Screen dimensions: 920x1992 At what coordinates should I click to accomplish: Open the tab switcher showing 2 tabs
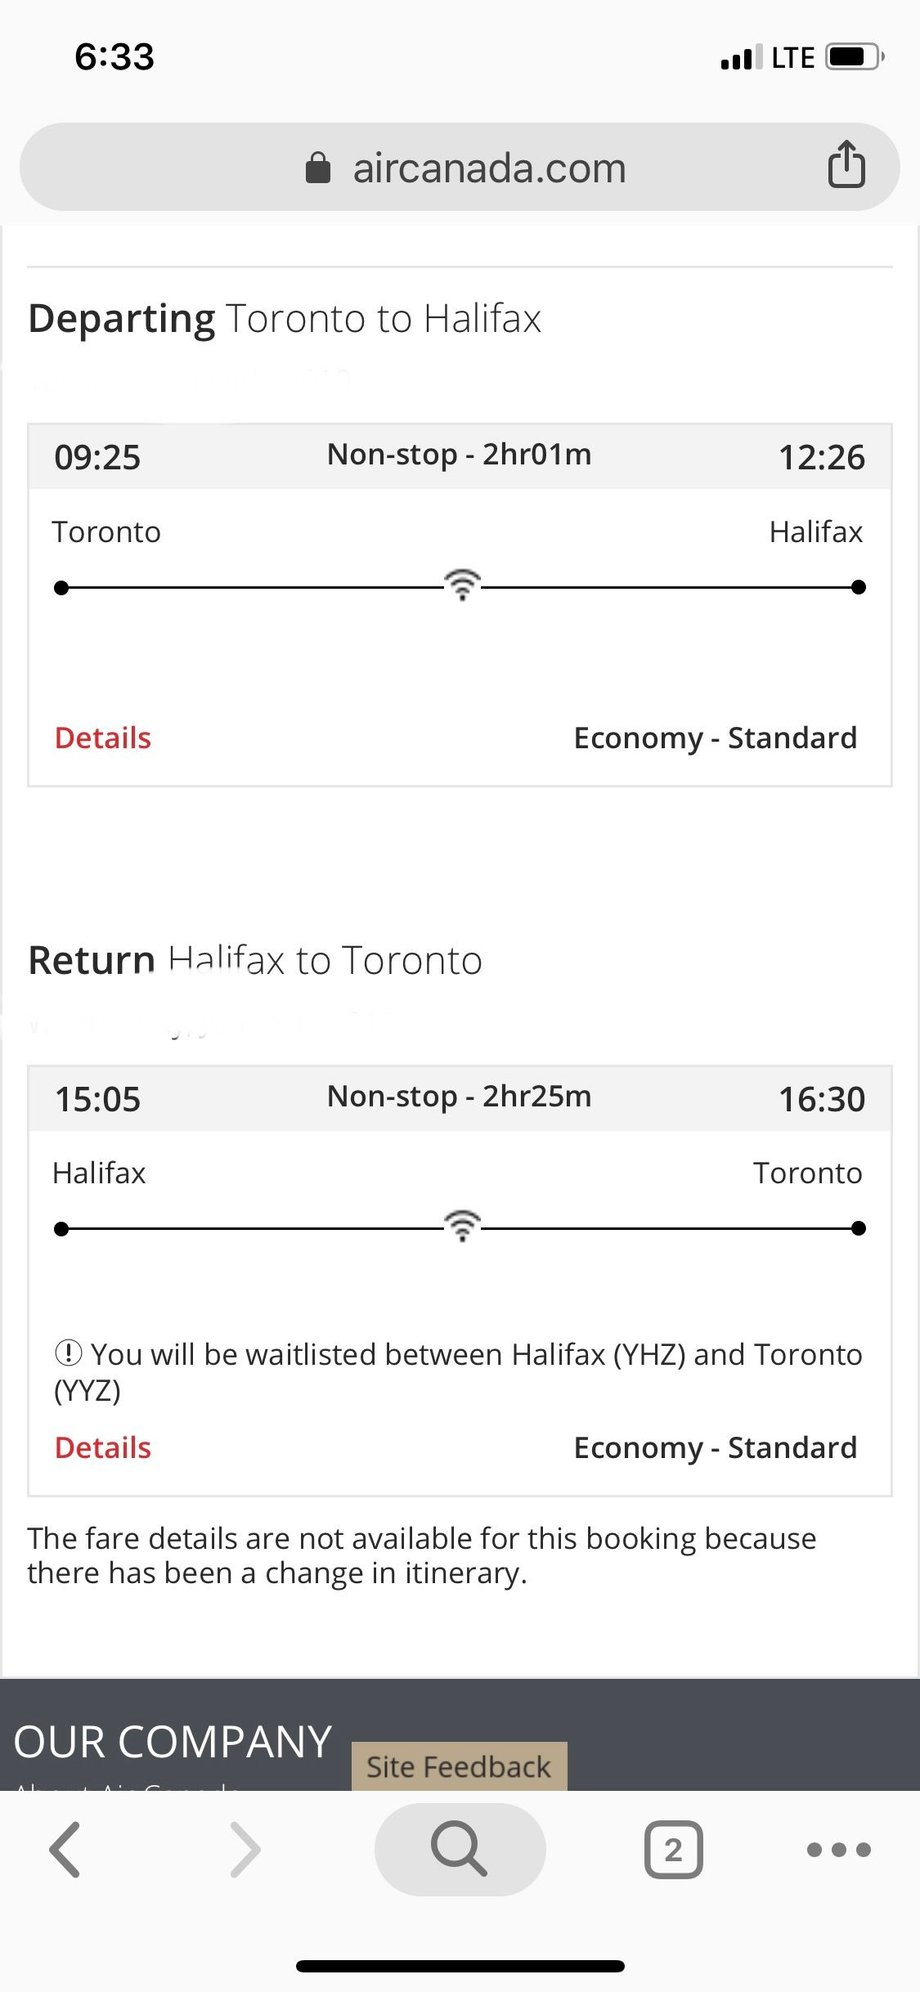coord(673,1849)
